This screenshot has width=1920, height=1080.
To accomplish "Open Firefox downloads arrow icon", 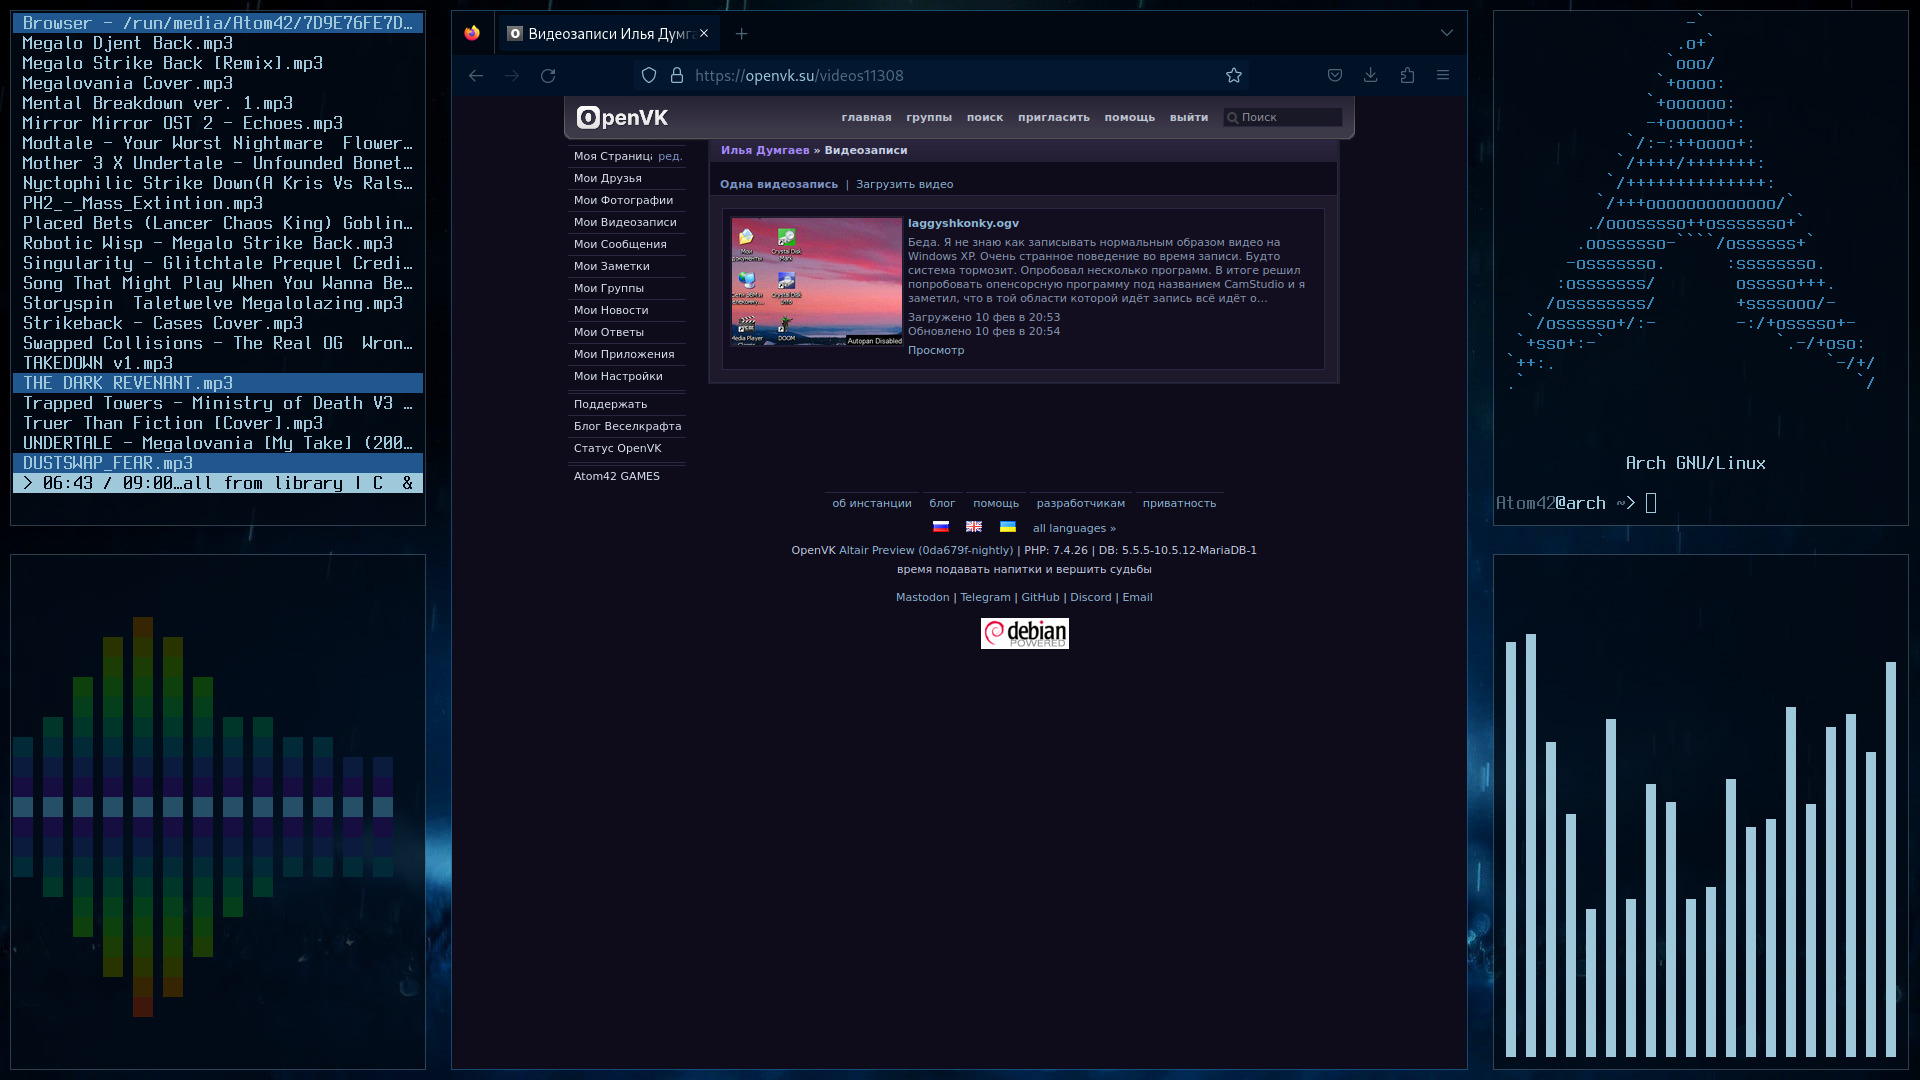I will pyautogui.click(x=1371, y=76).
